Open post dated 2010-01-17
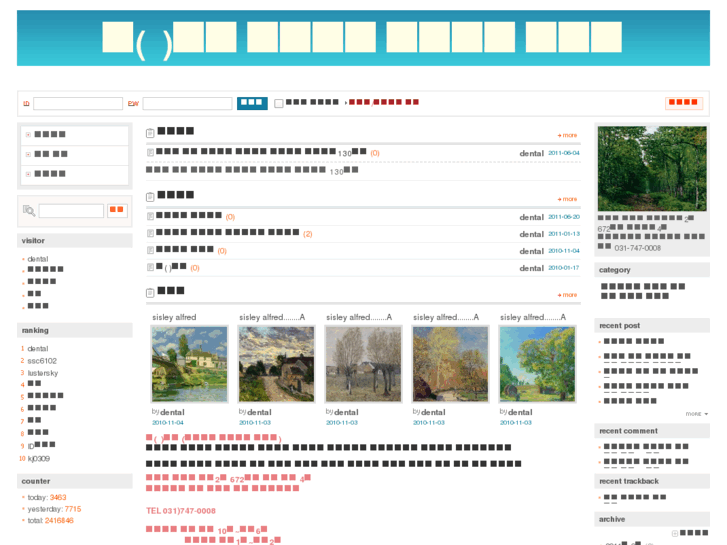The width and height of the screenshot is (727, 545). 171,267
